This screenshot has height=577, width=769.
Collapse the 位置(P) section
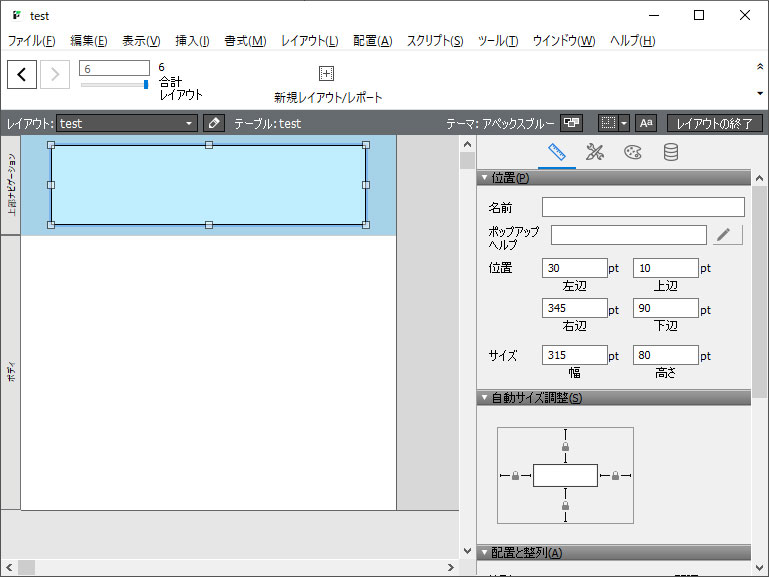point(484,177)
